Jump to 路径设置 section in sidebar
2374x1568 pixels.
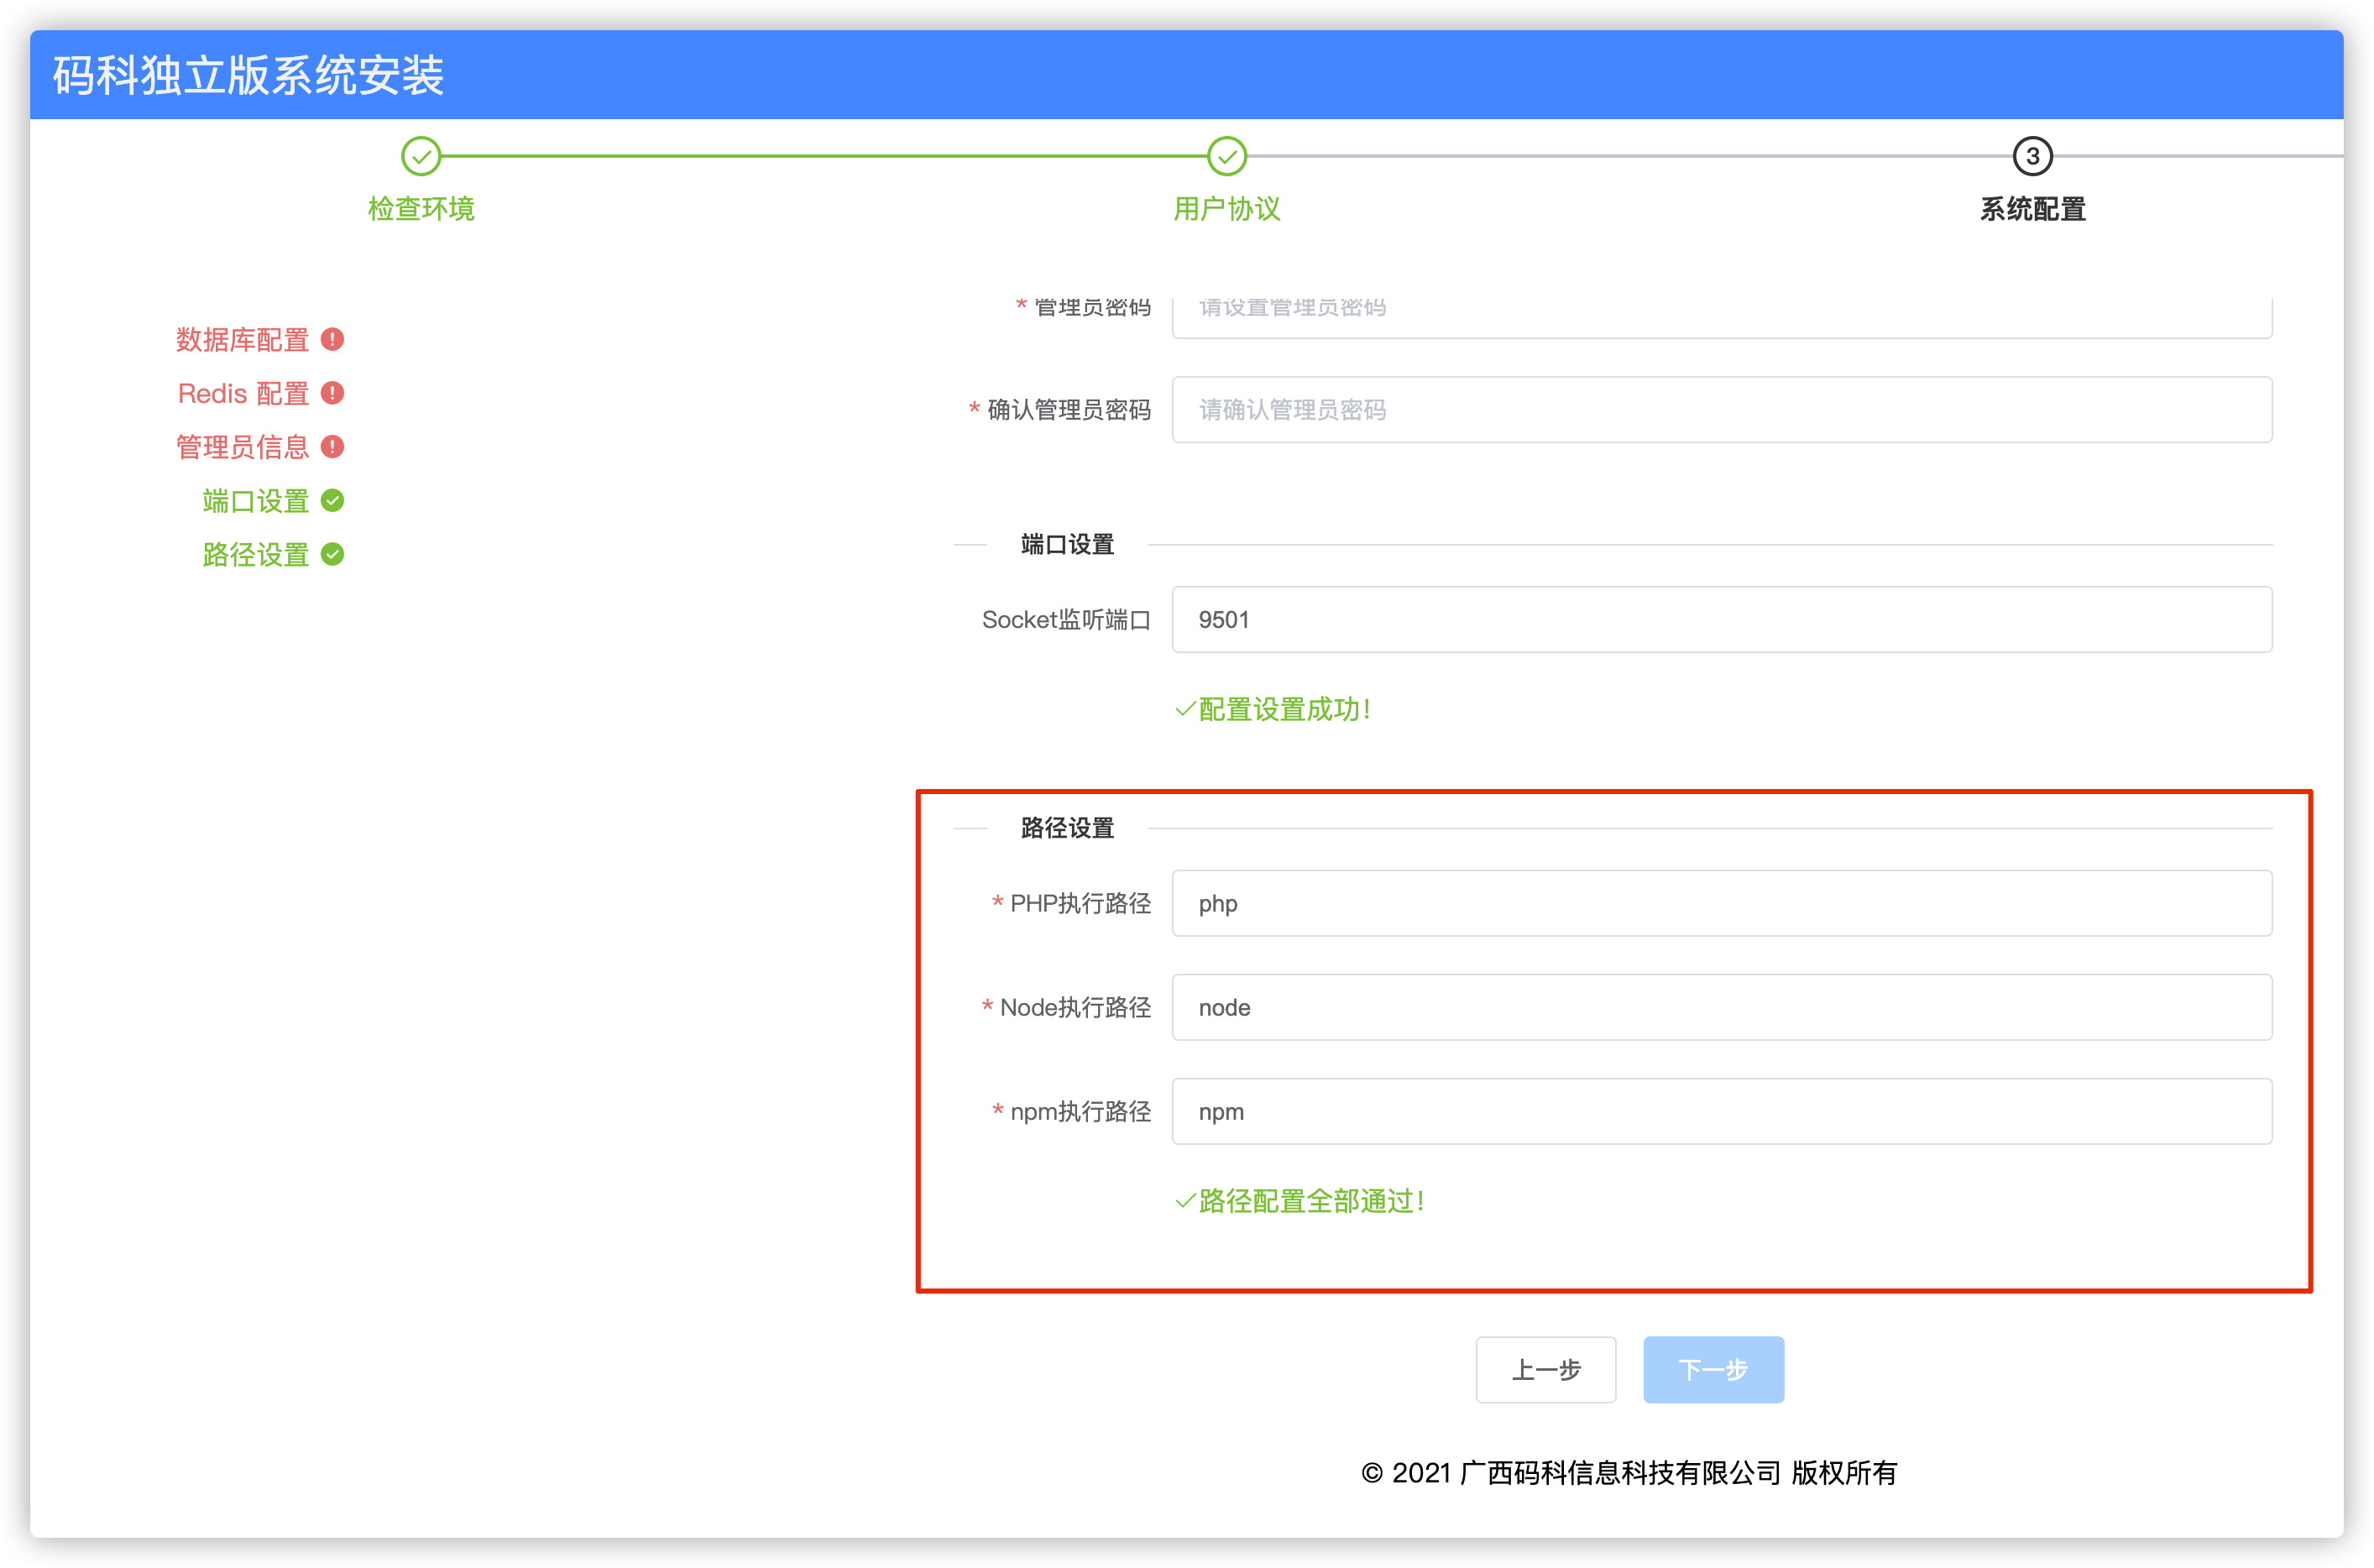pyautogui.click(x=256, y=555)
